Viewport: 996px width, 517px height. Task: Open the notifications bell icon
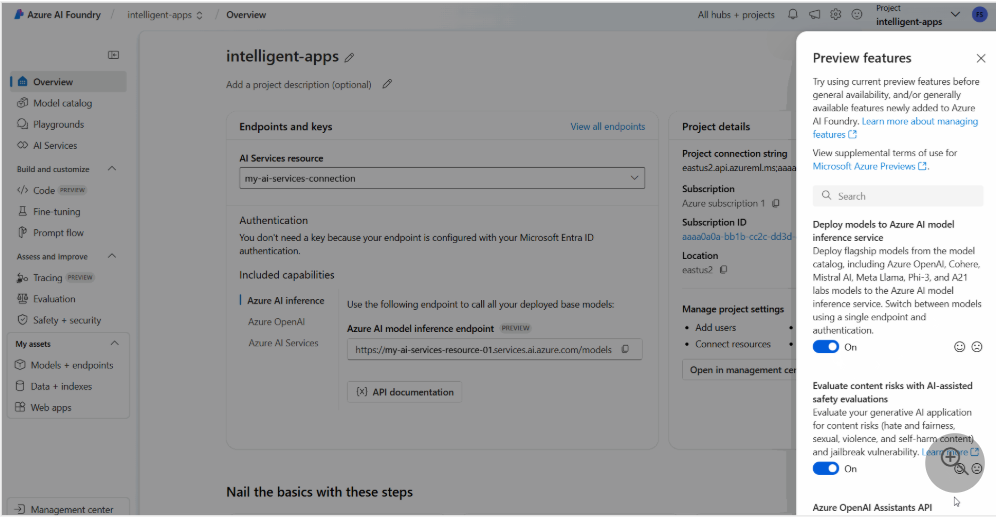793,15
